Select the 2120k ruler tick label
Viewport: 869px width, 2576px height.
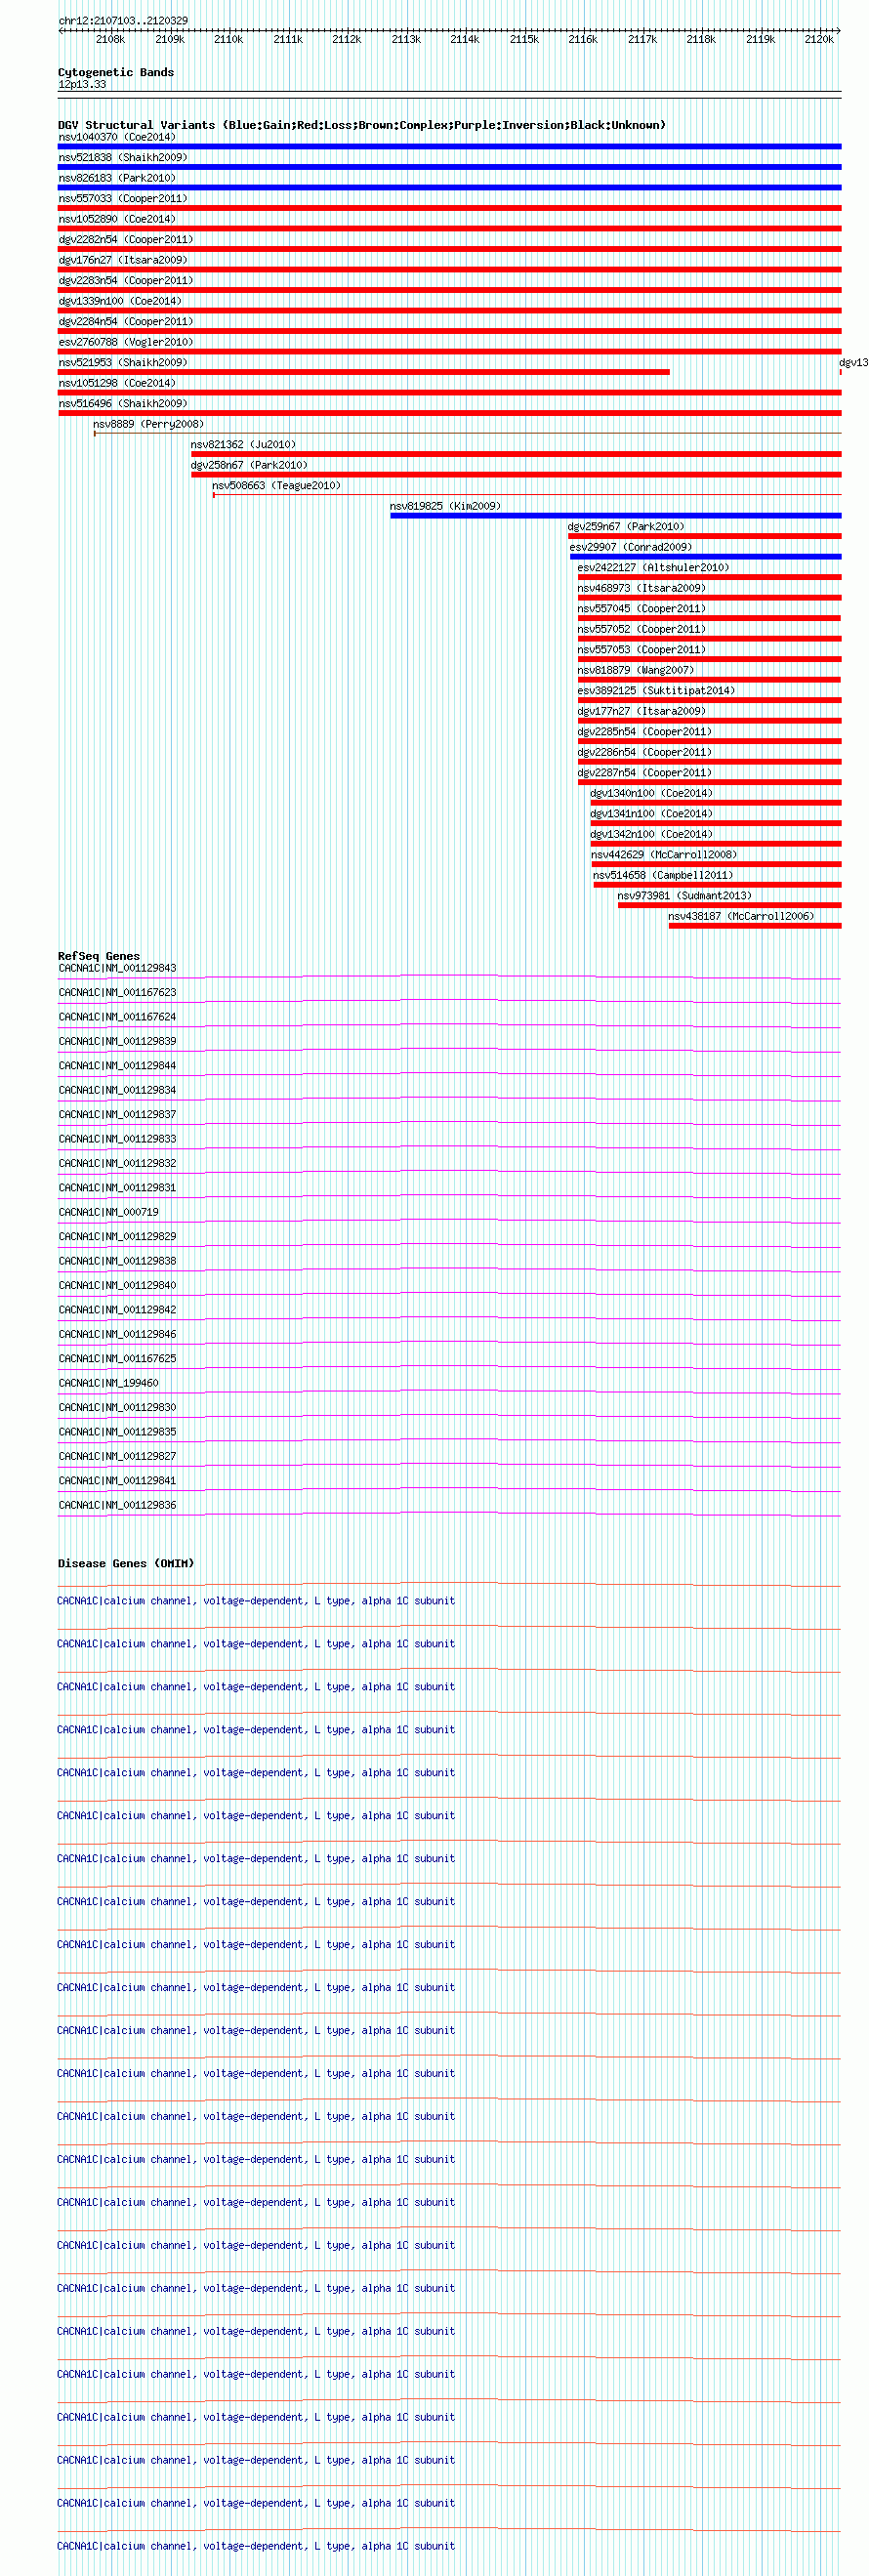[819, 39]
